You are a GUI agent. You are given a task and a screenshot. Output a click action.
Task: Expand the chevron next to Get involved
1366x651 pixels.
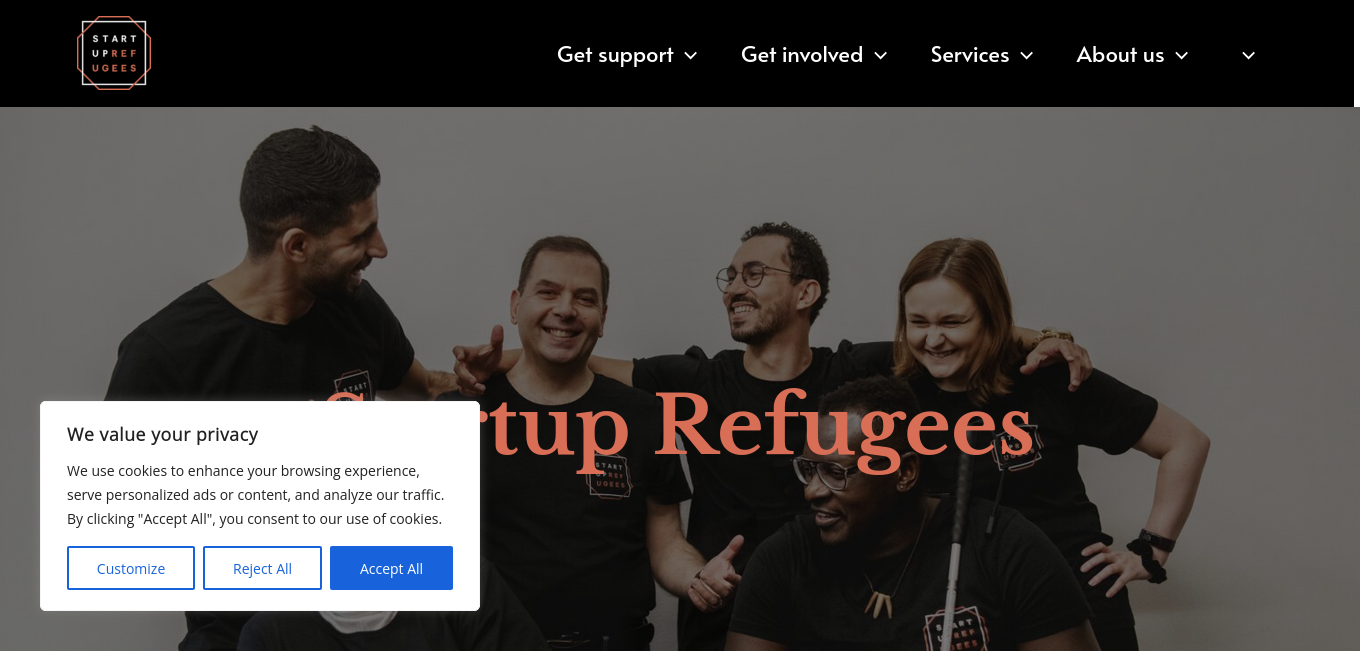click(881, 56)
